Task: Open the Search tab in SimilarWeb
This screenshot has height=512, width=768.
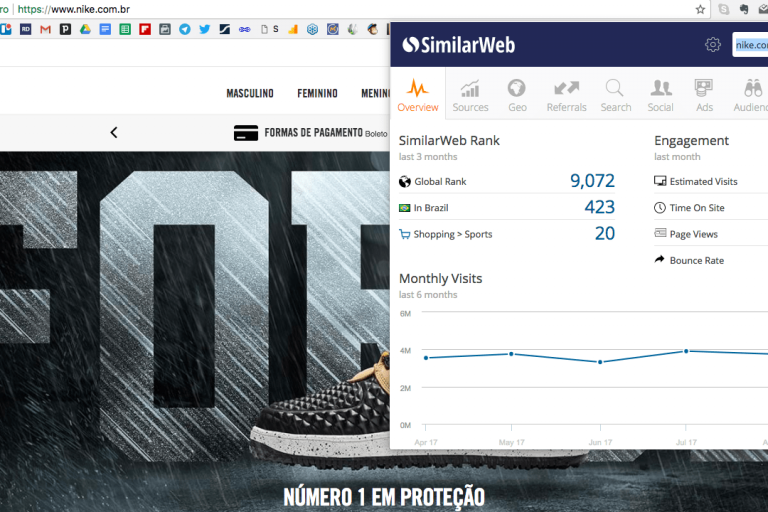Action: click(x=616, y=95)
